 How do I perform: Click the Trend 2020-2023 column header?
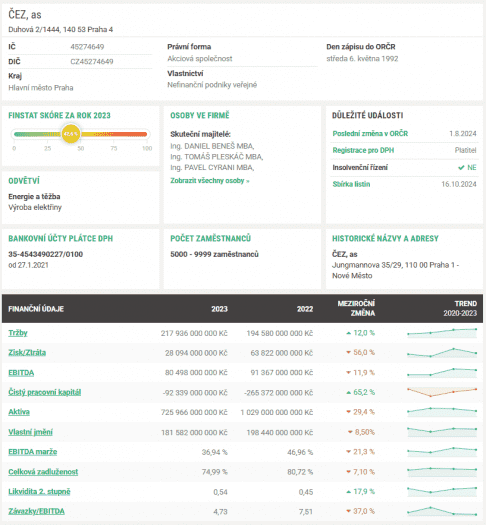pyautogui.click(x=460, y=308)
